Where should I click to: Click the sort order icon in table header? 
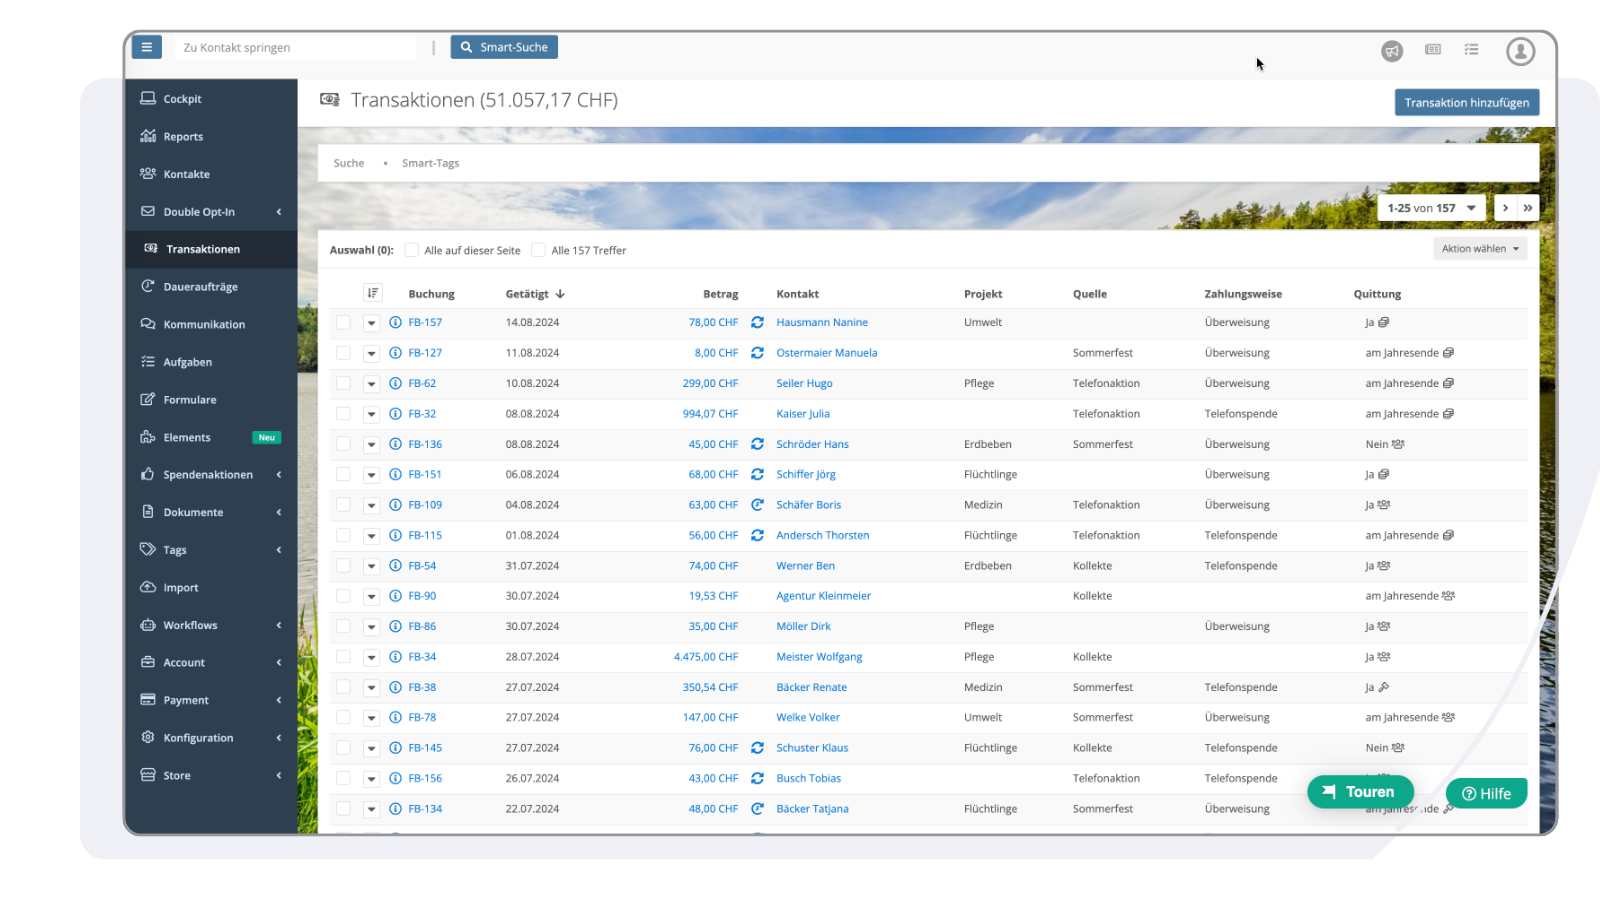372,293
